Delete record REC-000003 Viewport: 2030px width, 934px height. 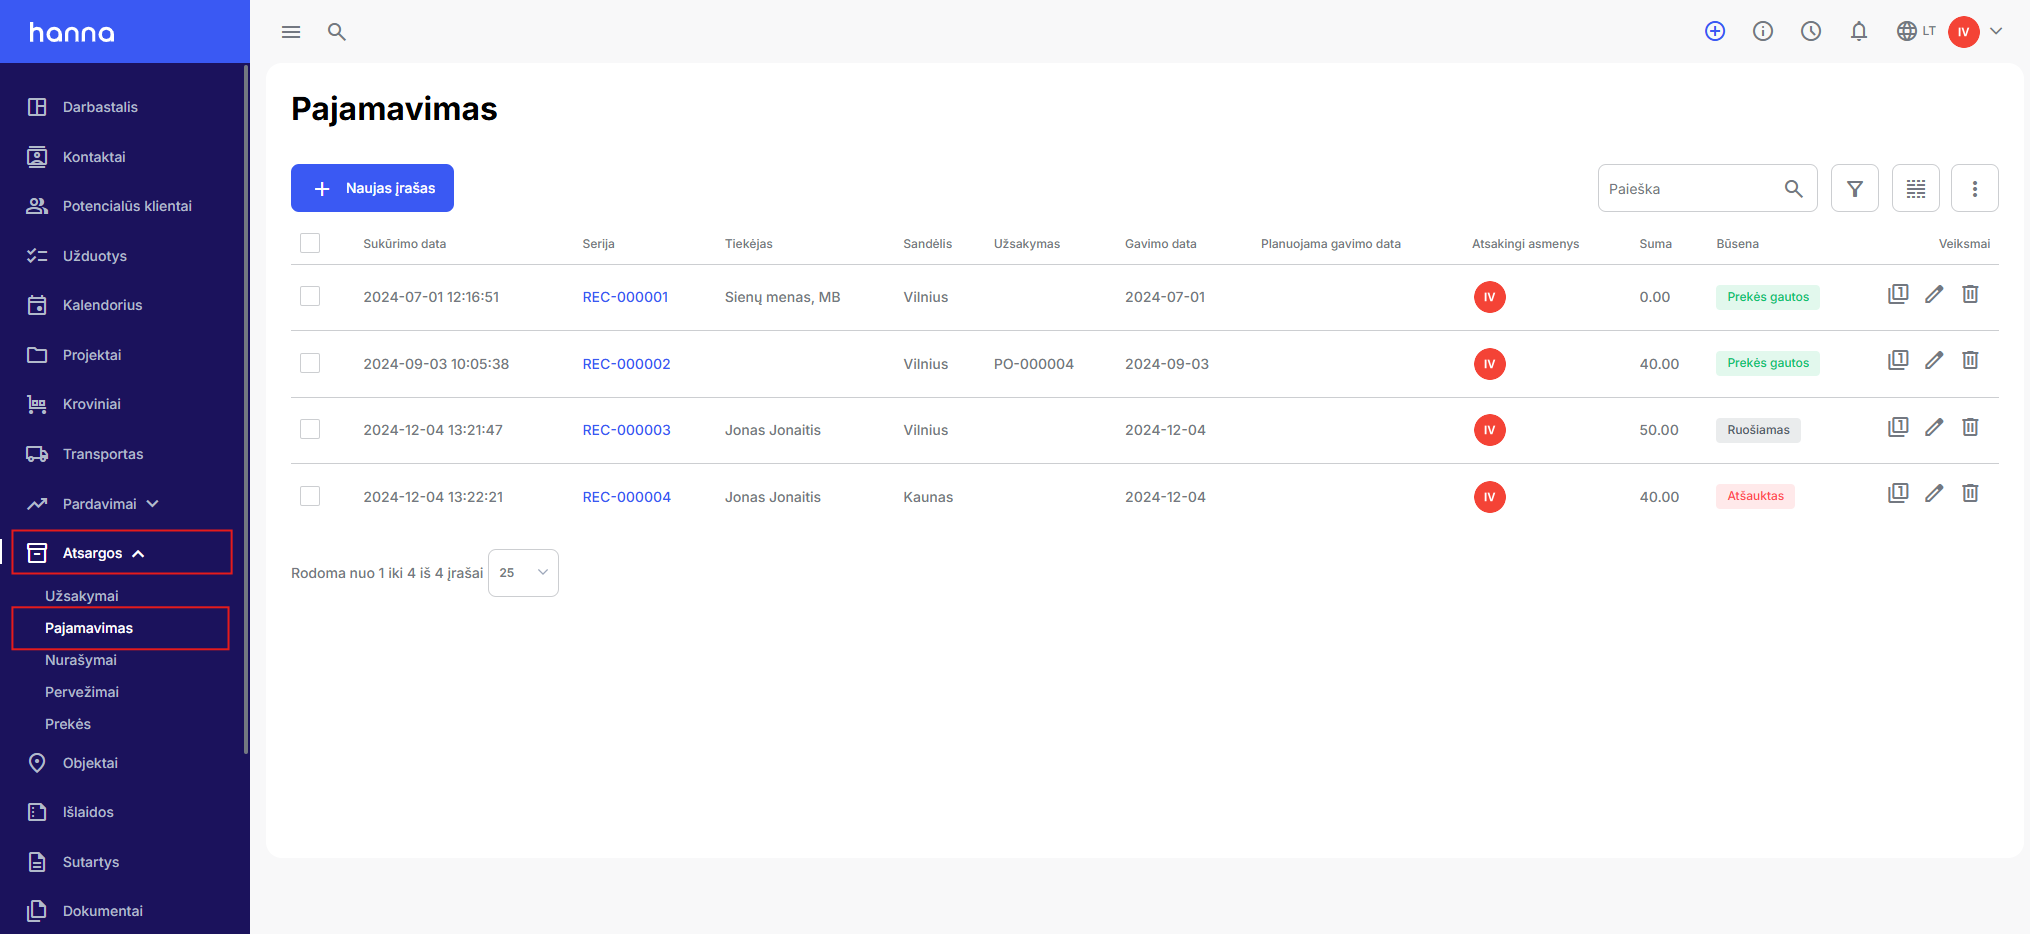[x=1970, y=427]
